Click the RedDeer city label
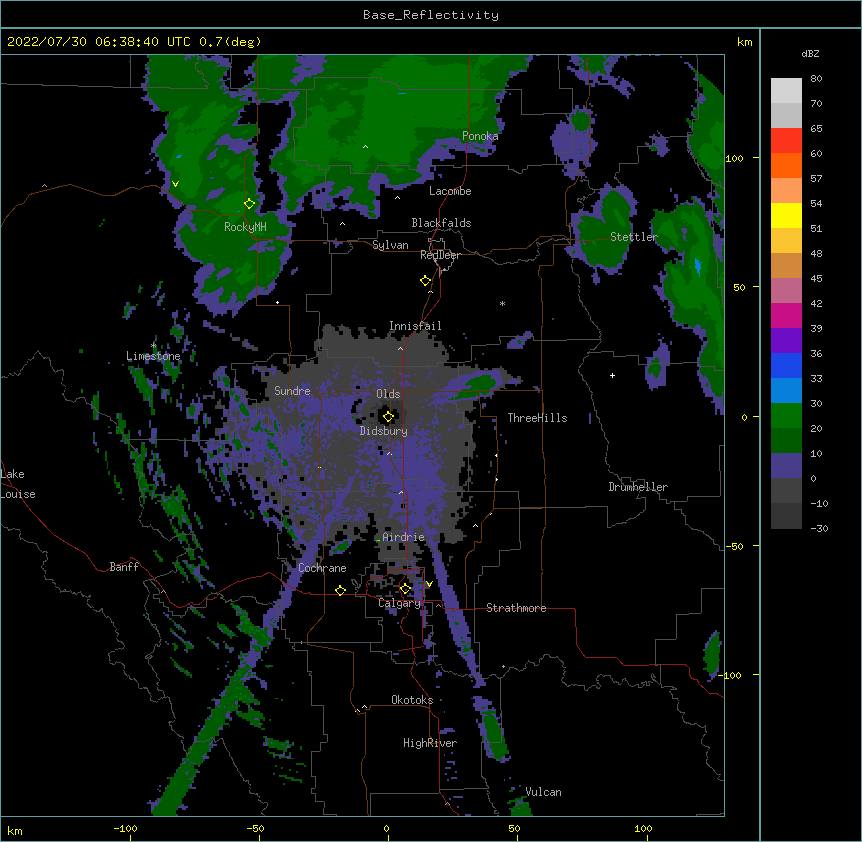The height and width of the screenshot is (842, 862). tap(440, 255)
